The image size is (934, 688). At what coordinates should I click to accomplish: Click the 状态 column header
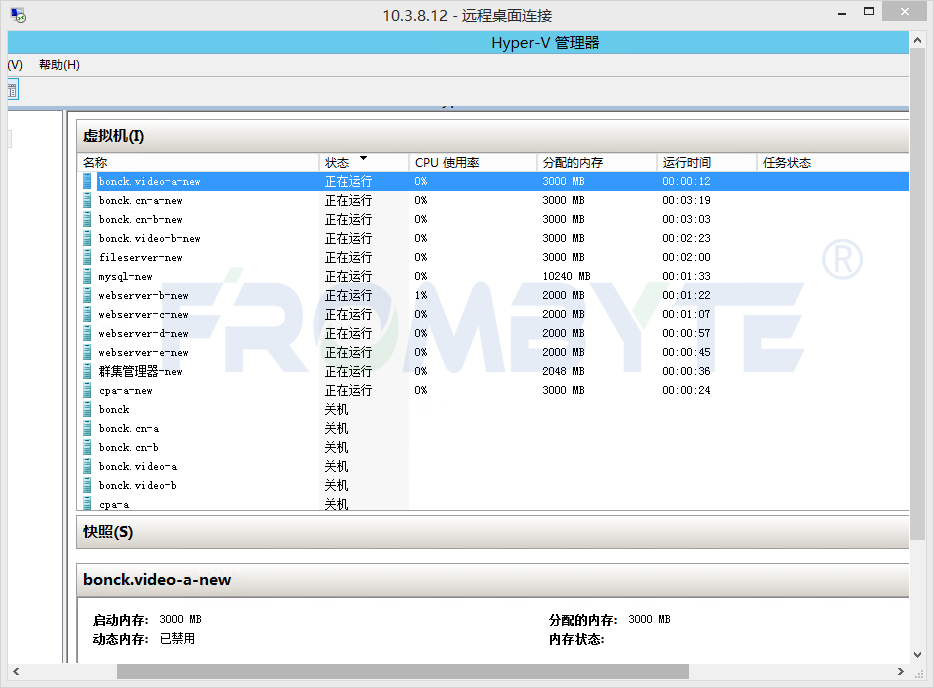click(x=363, y=162)
